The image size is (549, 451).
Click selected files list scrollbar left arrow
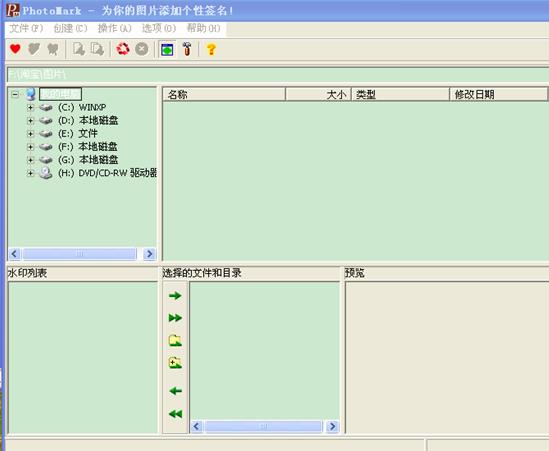(196, 426)
